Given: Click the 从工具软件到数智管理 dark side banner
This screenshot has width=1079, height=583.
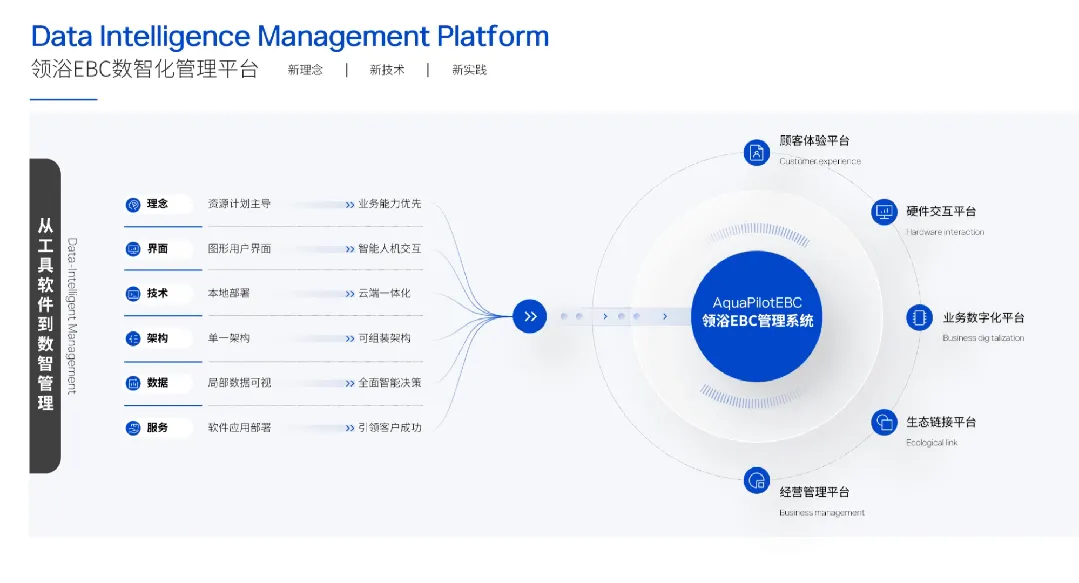Looking at the screenshot, I should (45, 316).
